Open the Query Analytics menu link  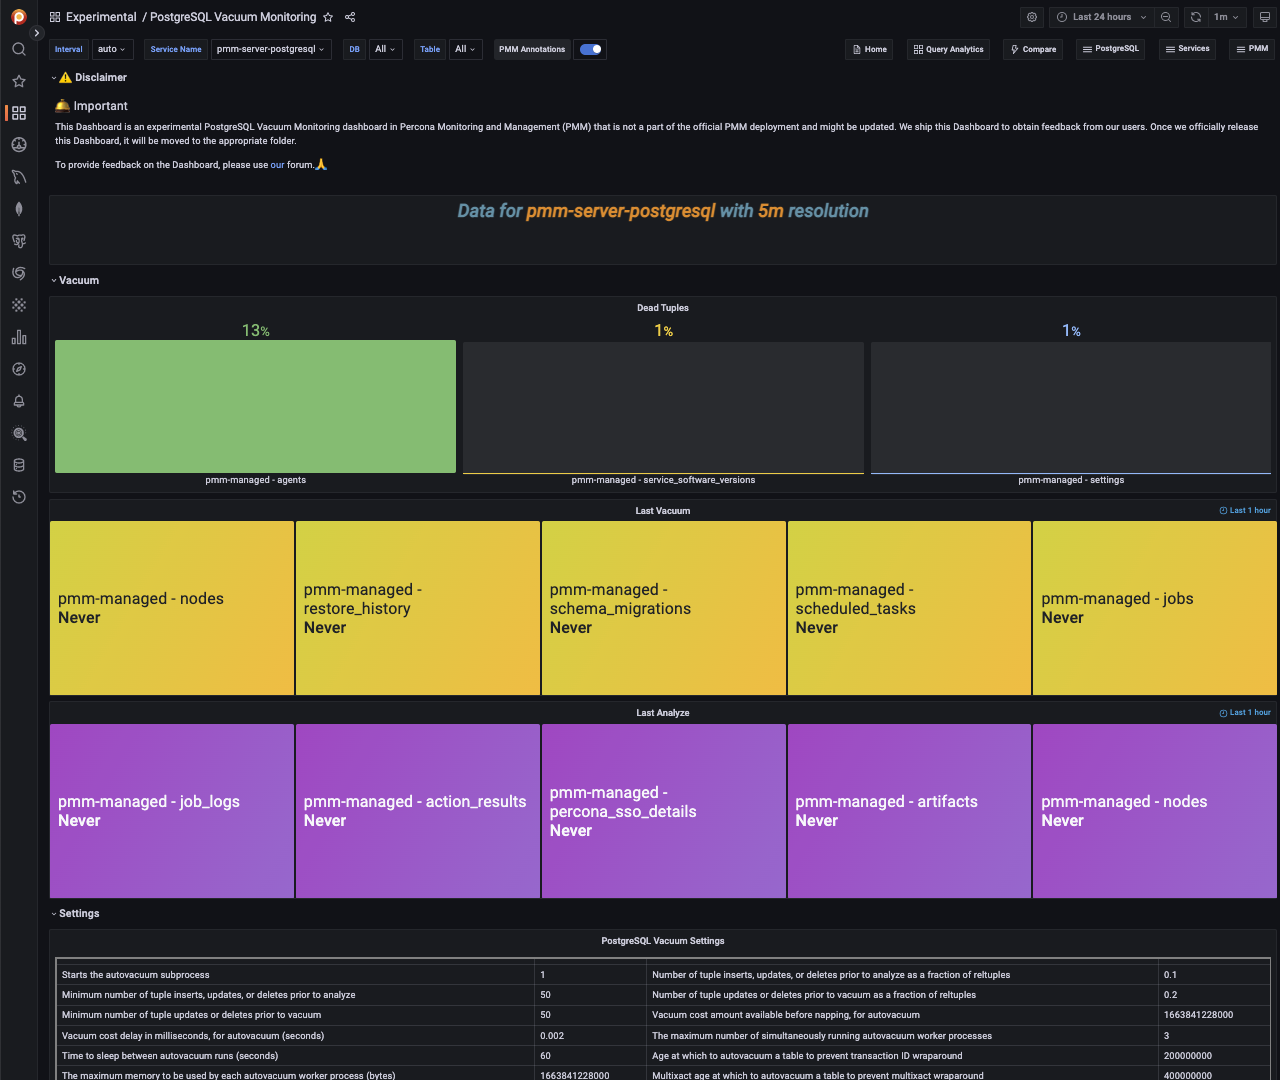click(948, 49)
